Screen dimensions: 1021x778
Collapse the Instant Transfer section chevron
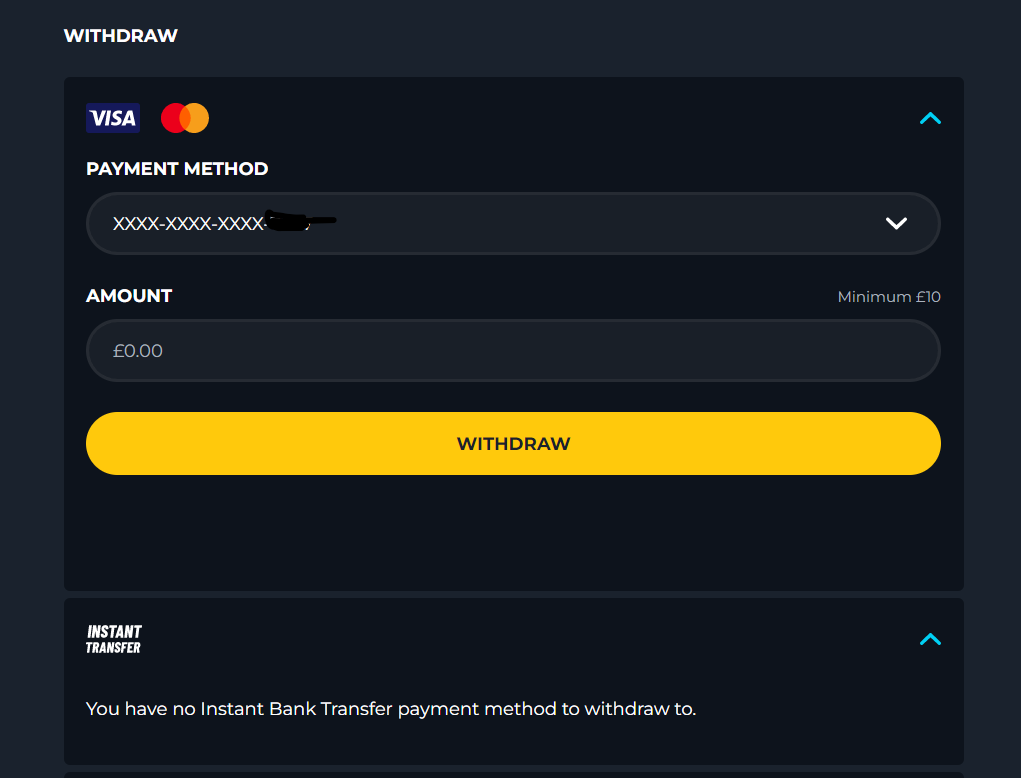930,639
